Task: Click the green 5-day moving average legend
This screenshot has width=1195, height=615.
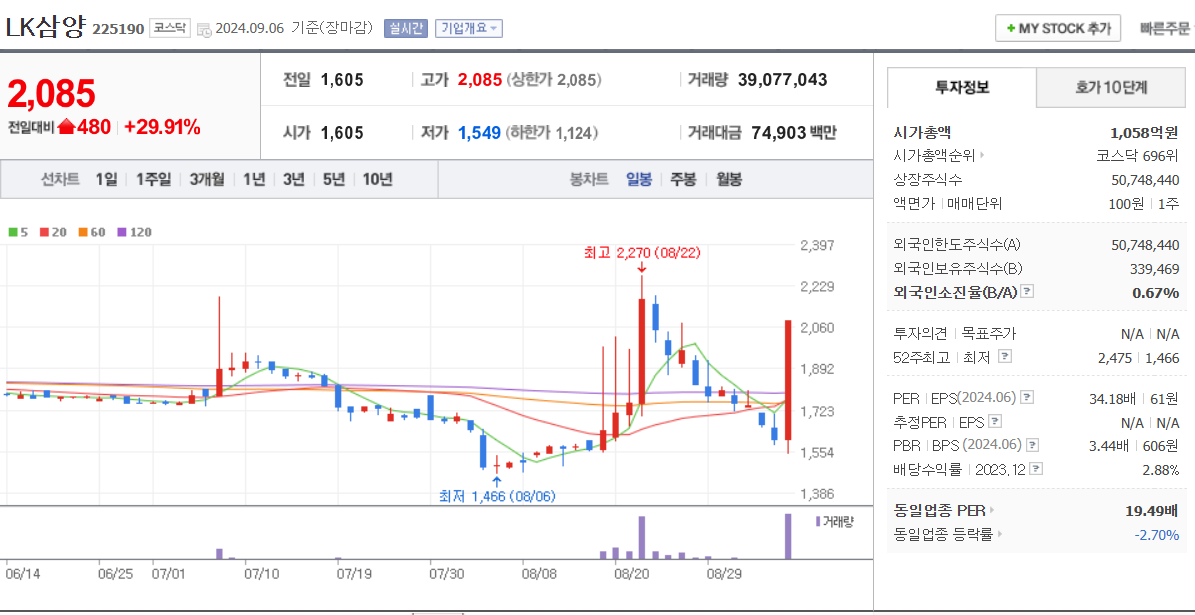Action: pyautogui.click(x=18, y=232)
